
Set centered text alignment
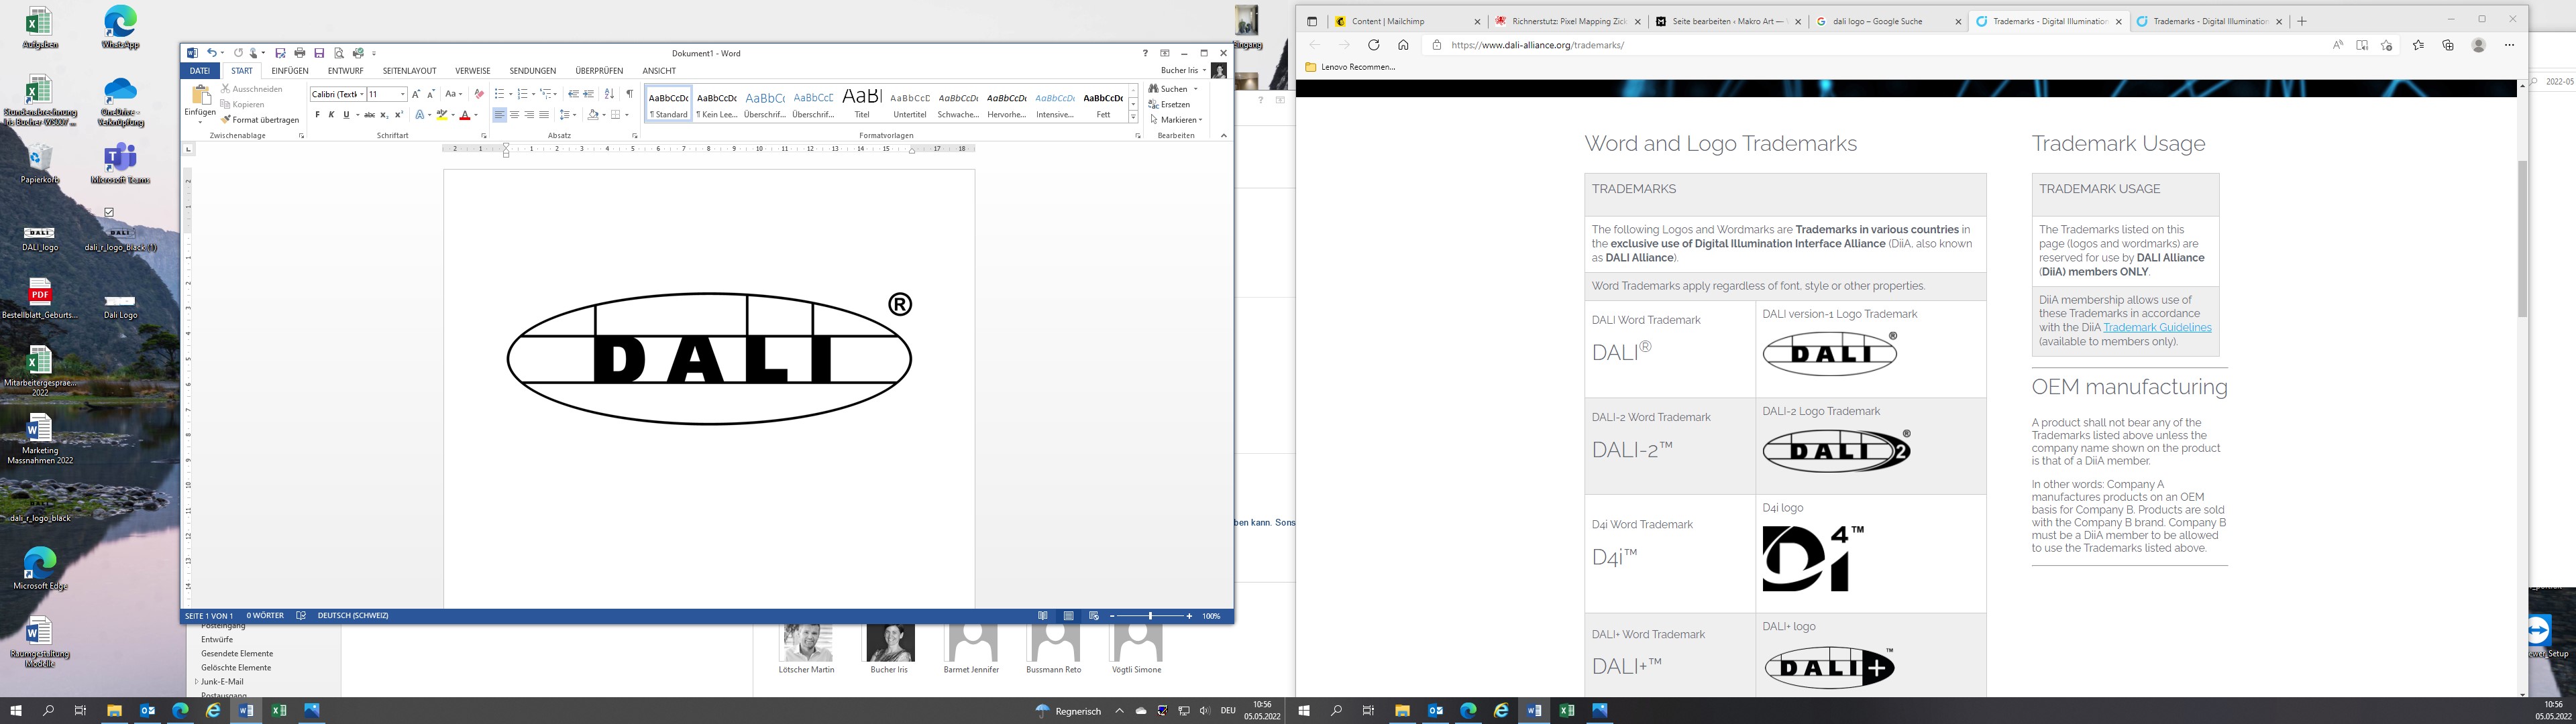tap(514, 115)
